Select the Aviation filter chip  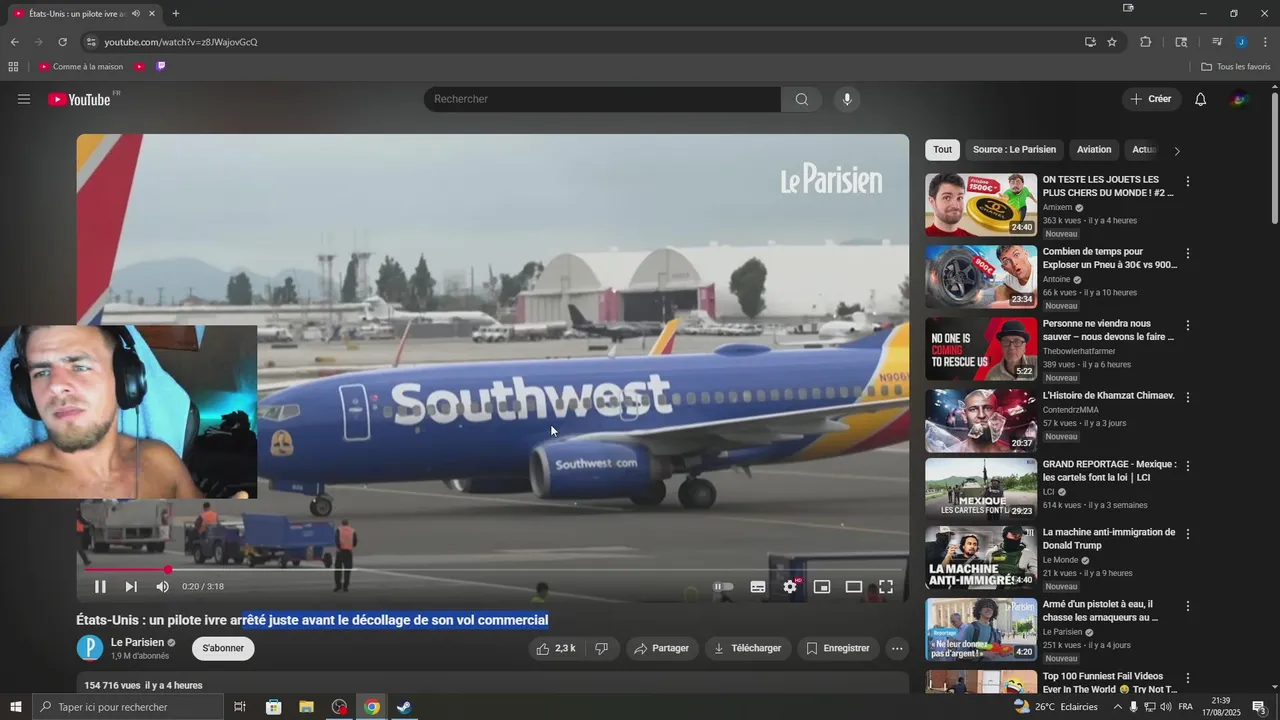coord(1094,150)
